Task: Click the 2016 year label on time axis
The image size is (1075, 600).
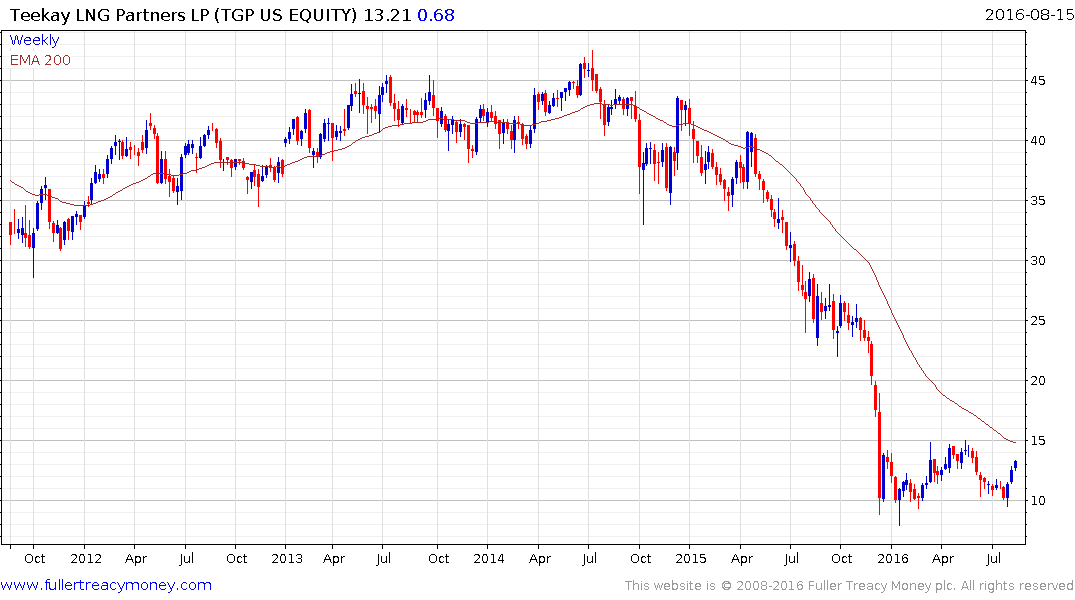Action: (x=892, y=558)
